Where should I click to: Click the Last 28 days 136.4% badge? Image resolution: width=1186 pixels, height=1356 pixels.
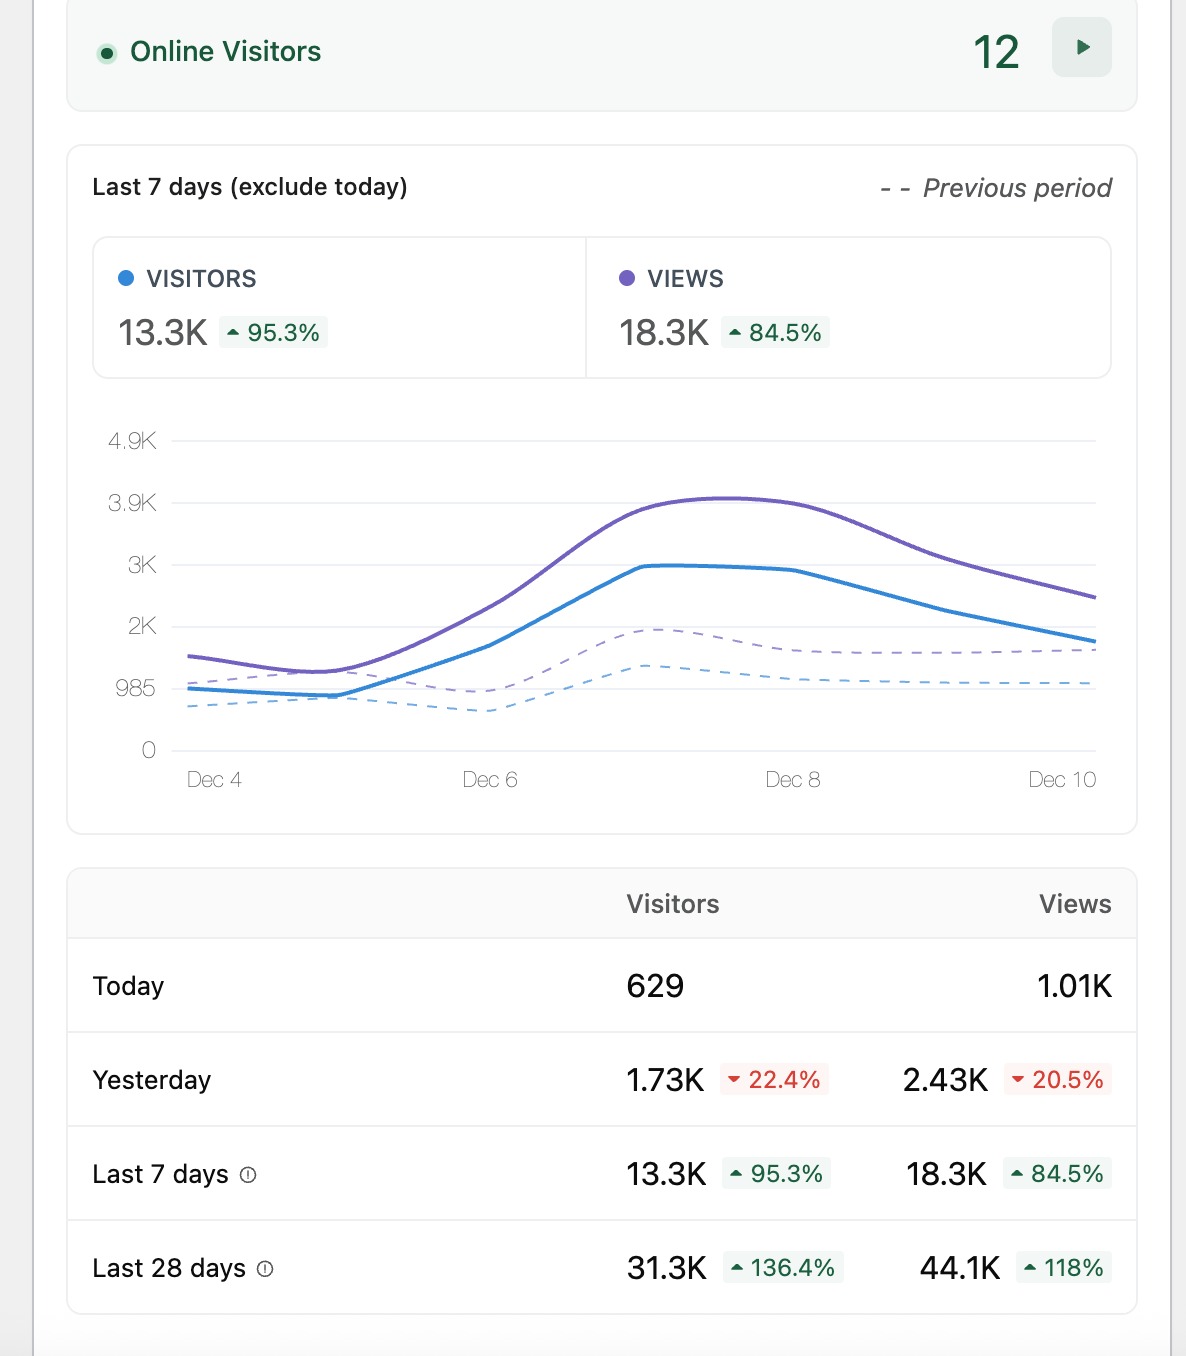(783, 1268)
